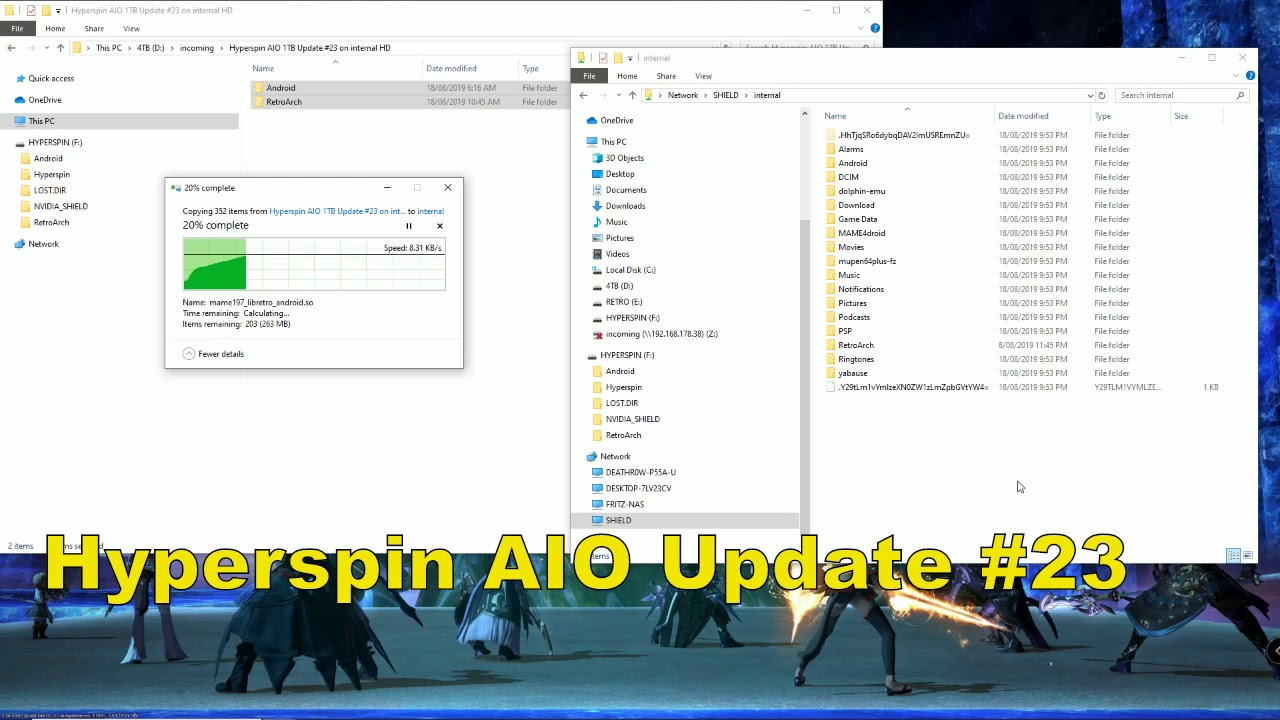The image size is (1280, 720).
Task: Open the Home tab in internal window
Action: (x=627, y=76)
